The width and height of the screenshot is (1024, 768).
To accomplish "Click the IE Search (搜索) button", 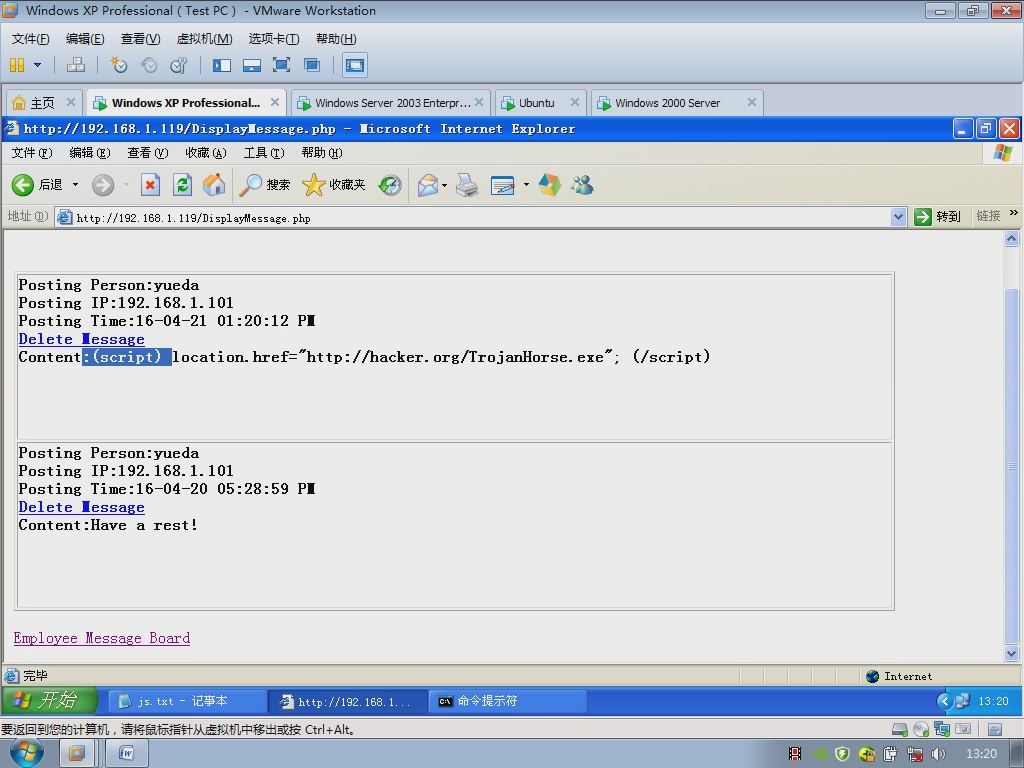I will [x=264, y=185].
